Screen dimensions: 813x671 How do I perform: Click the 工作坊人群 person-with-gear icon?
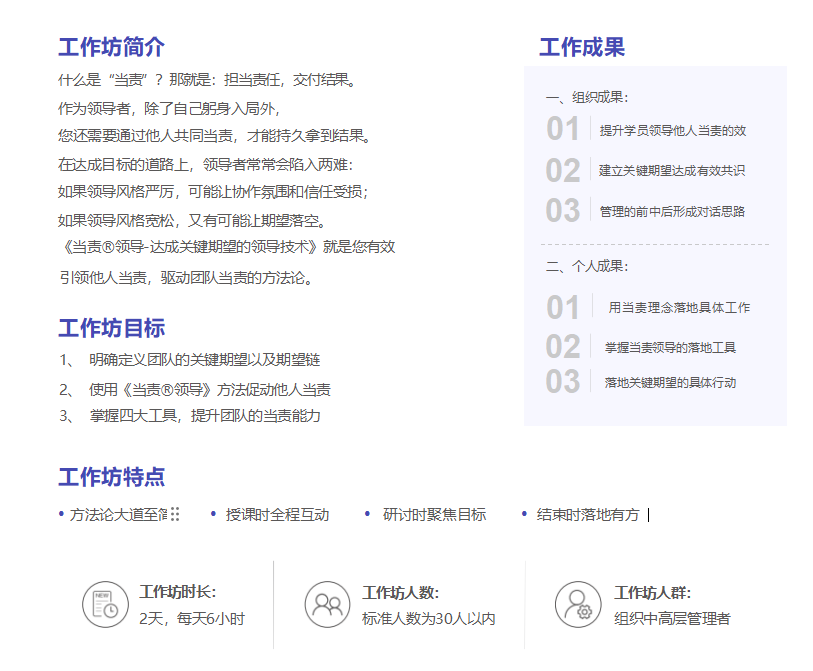578,604
